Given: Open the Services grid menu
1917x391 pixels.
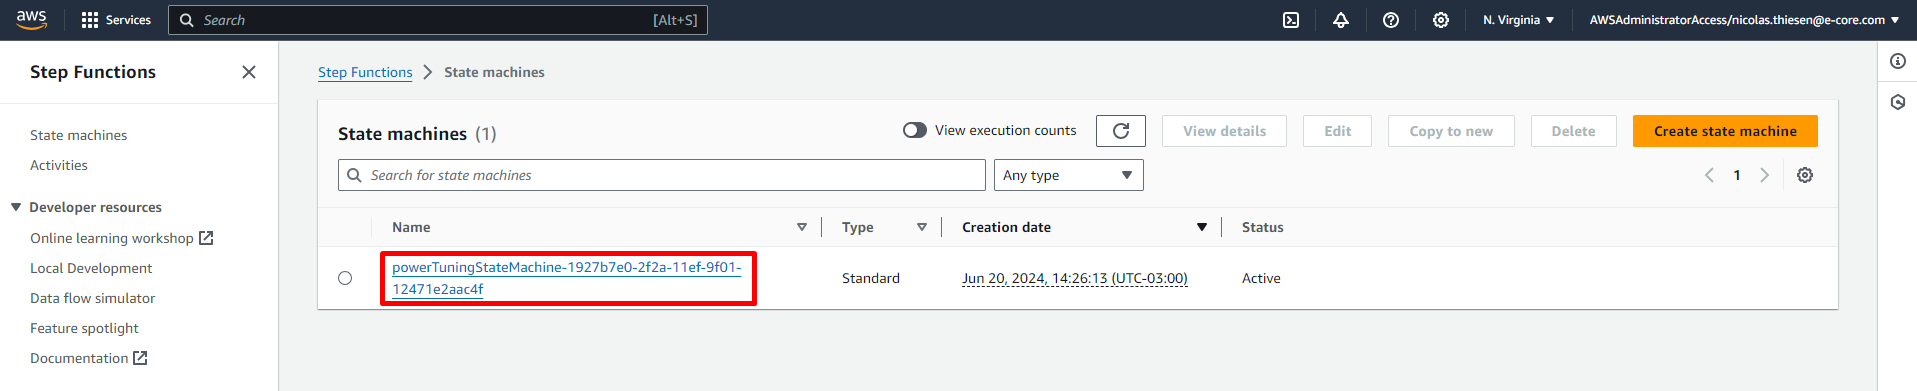Looking at the screenshot, I should 116,20.
